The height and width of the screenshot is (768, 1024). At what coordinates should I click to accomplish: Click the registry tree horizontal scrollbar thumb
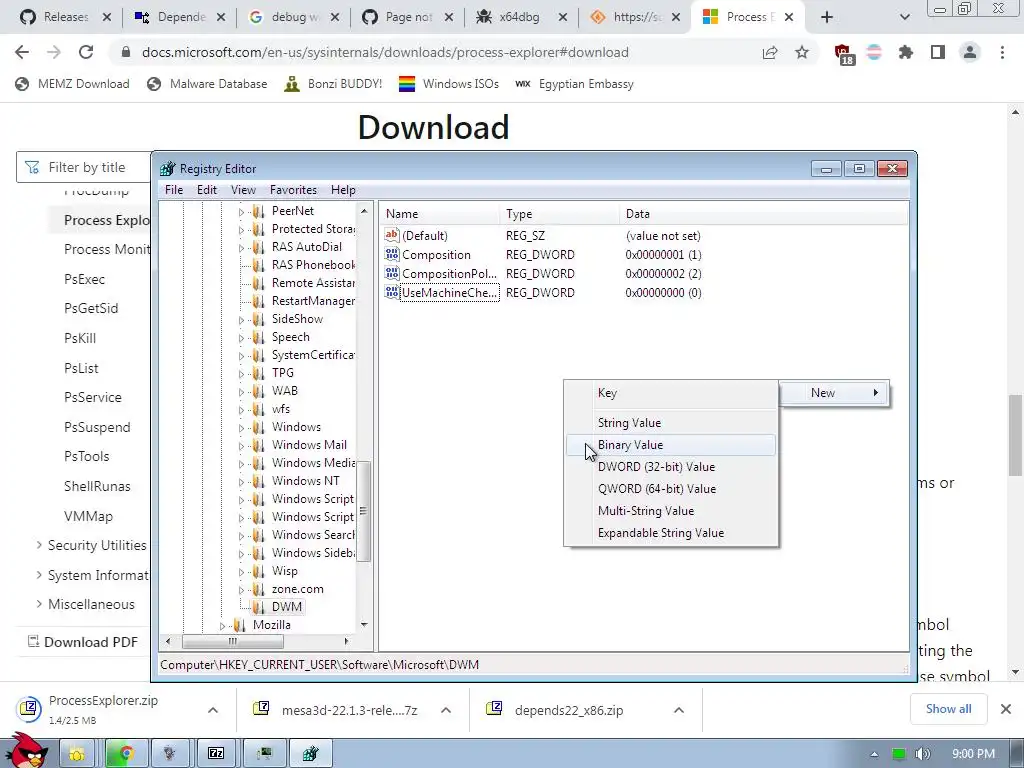232,641
